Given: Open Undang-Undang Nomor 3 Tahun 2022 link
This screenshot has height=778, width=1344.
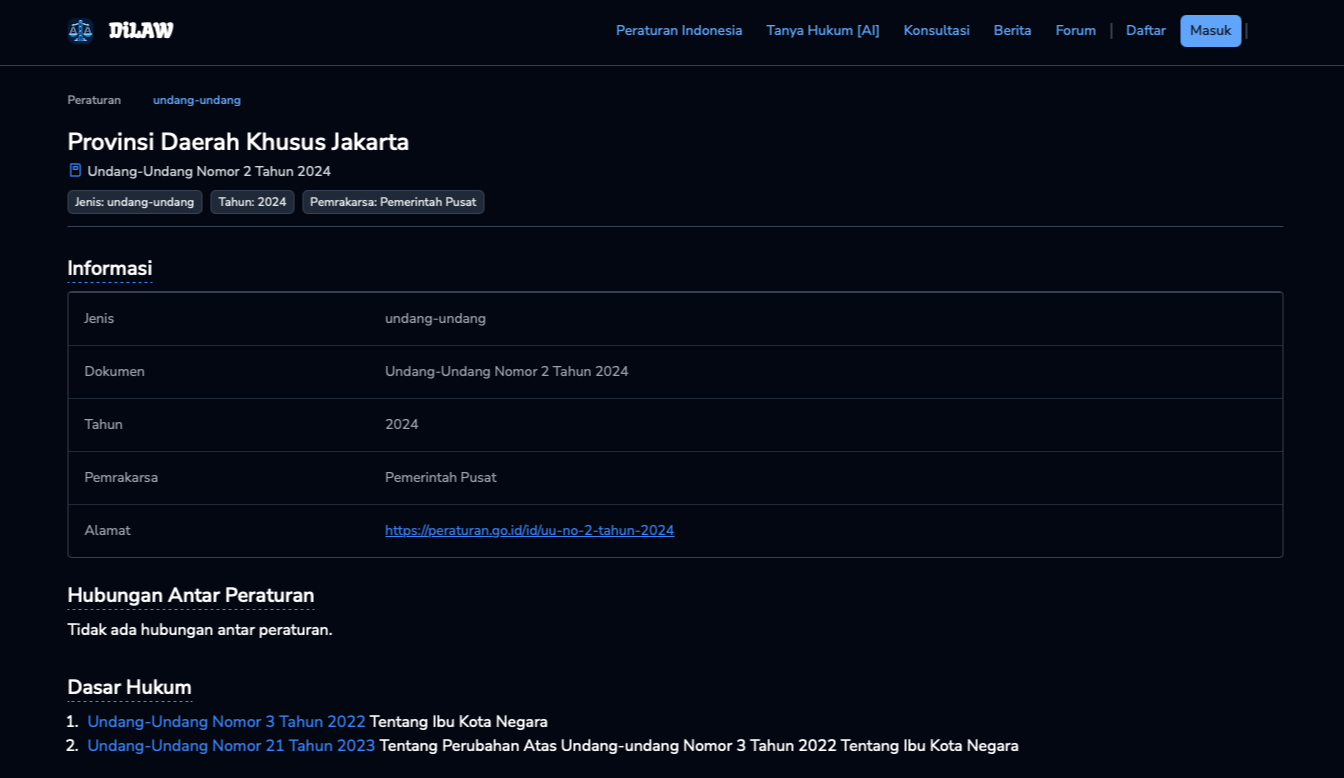Looking at the screenshot, I should (226, 722).
